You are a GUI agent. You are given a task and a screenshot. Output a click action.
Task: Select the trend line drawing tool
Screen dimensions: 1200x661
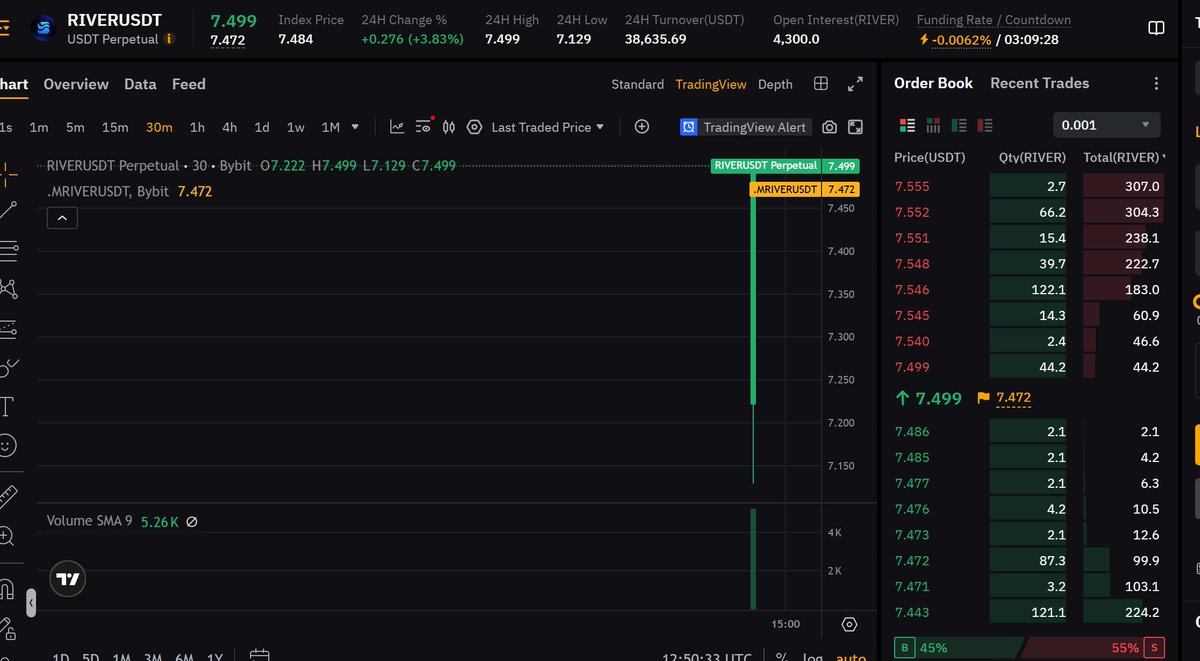coord(8,210)
